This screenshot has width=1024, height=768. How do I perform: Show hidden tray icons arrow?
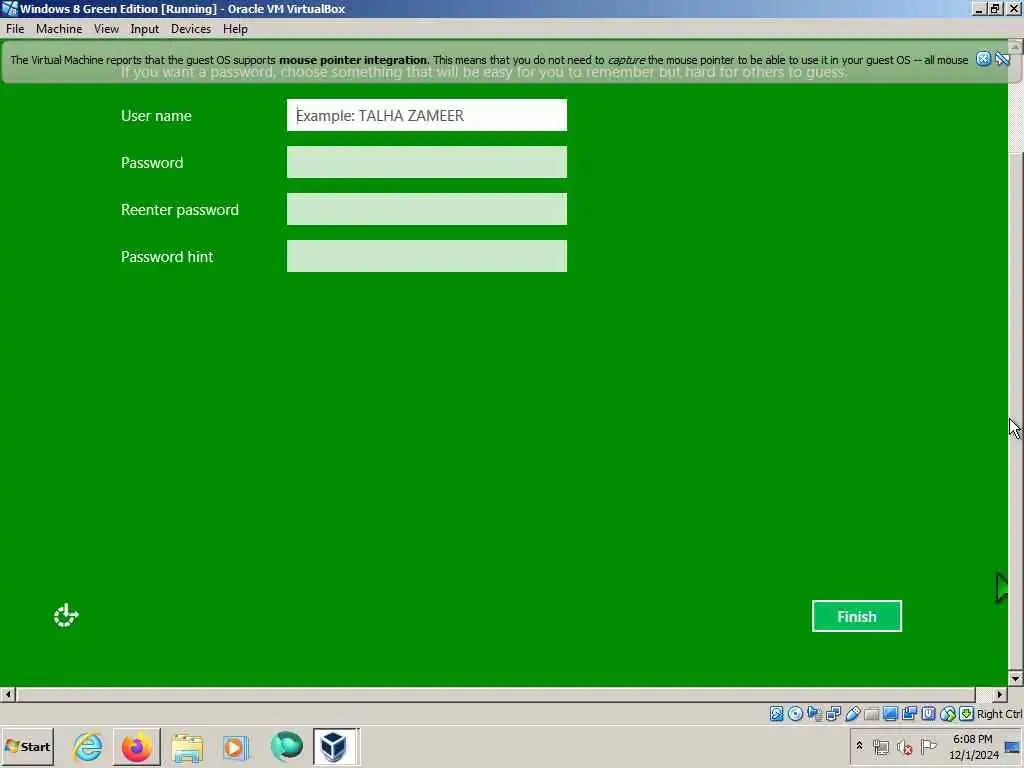859,745
